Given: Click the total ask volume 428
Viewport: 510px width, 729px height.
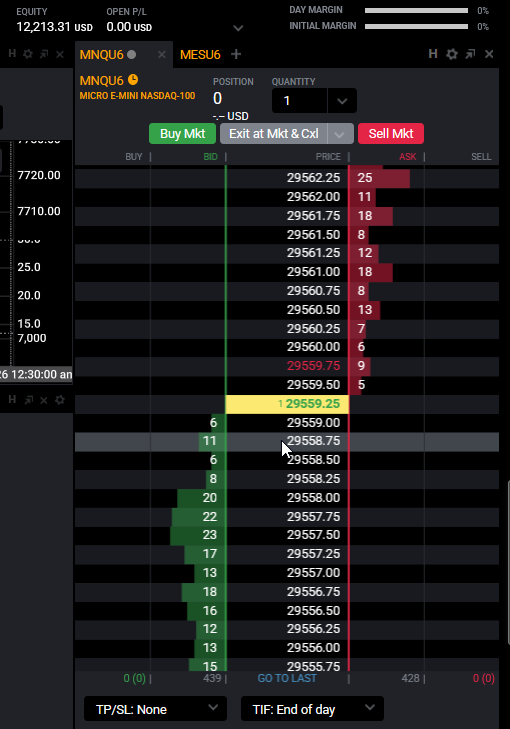Looking at the screenshot, I should pos(410,678).
